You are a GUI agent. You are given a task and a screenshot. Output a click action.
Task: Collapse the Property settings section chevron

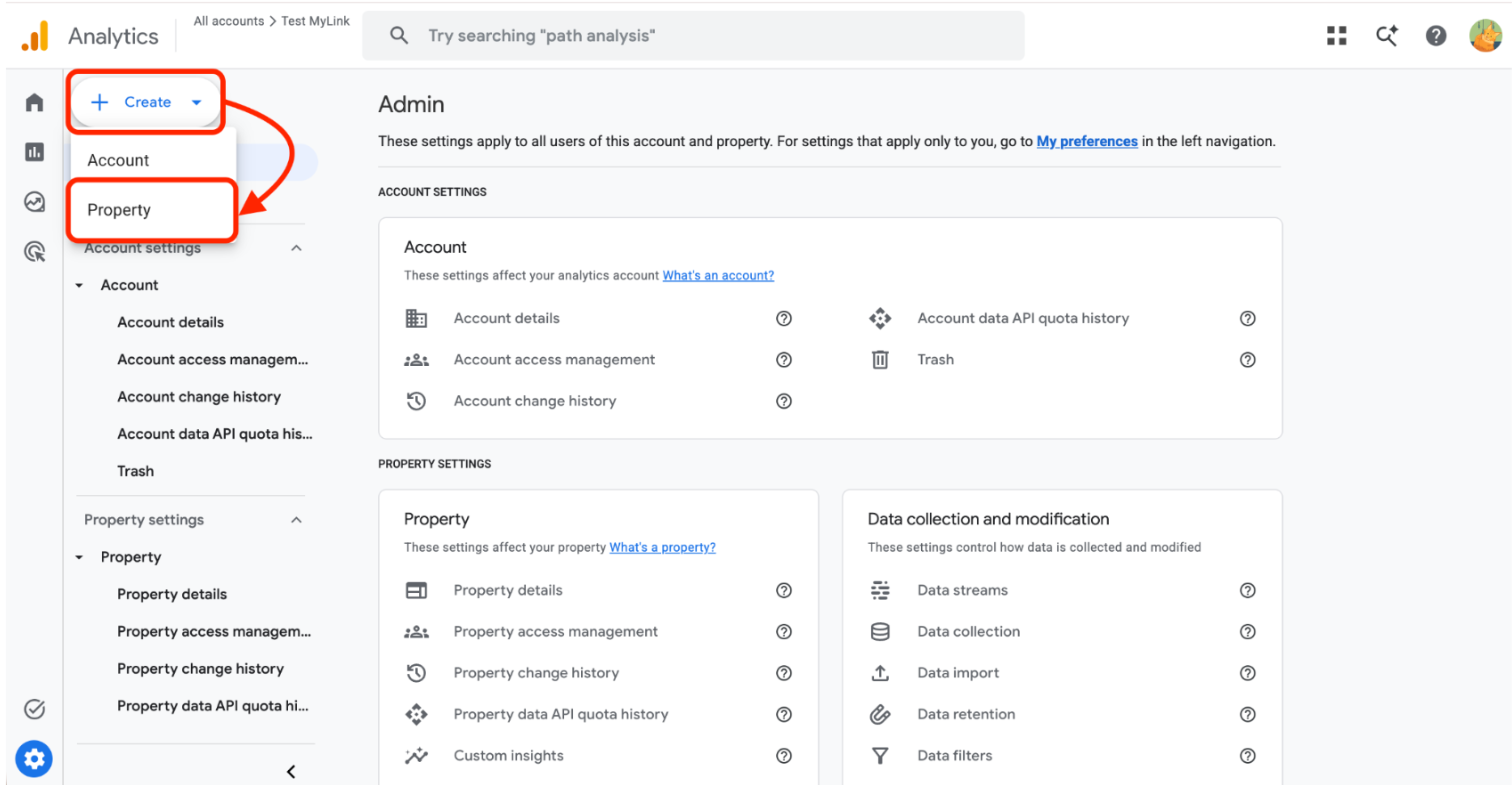296,520
